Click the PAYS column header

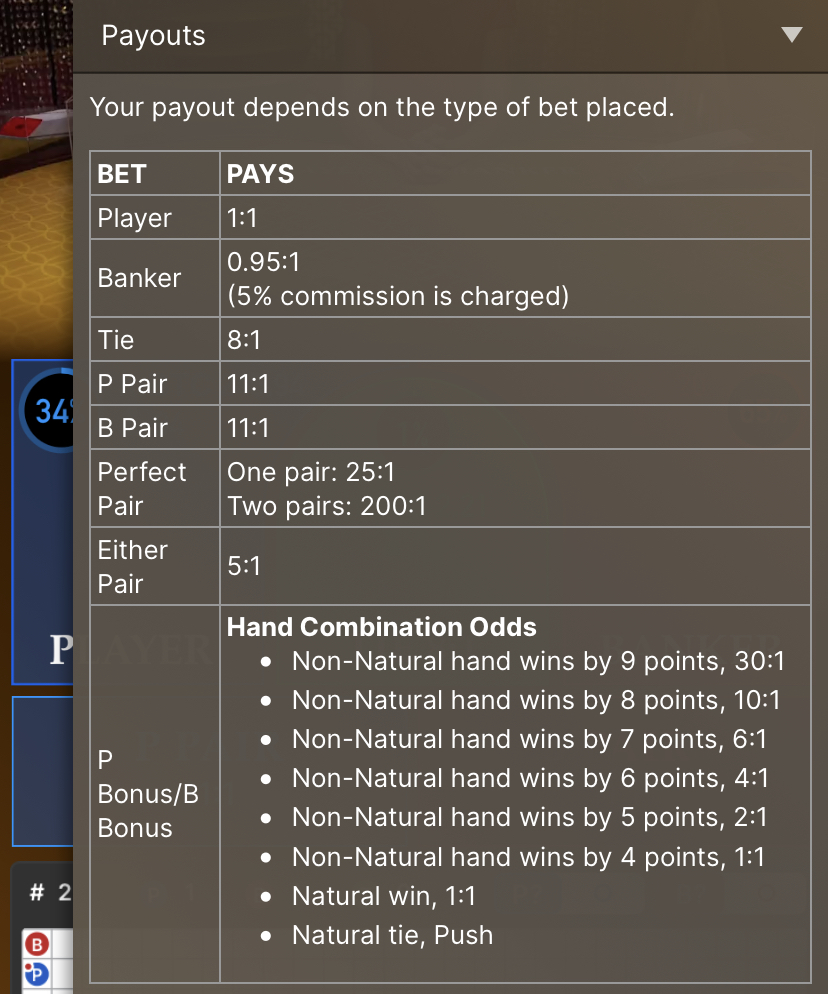(x=261, y=174)
